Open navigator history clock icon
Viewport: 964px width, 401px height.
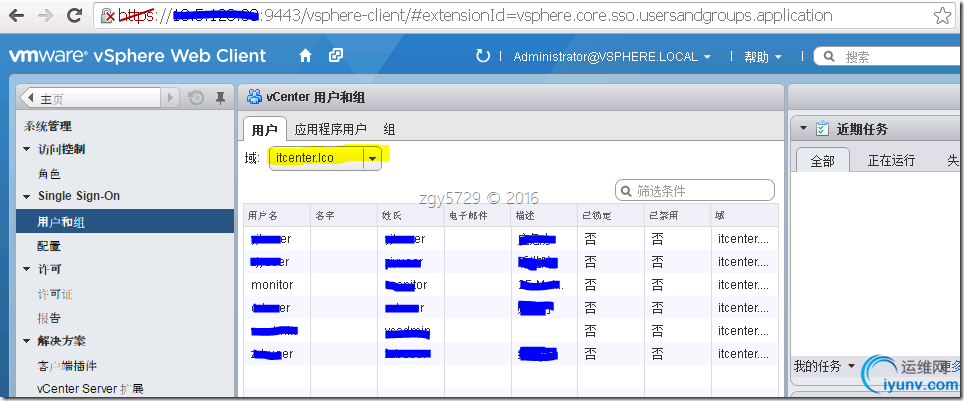(196, 98)
